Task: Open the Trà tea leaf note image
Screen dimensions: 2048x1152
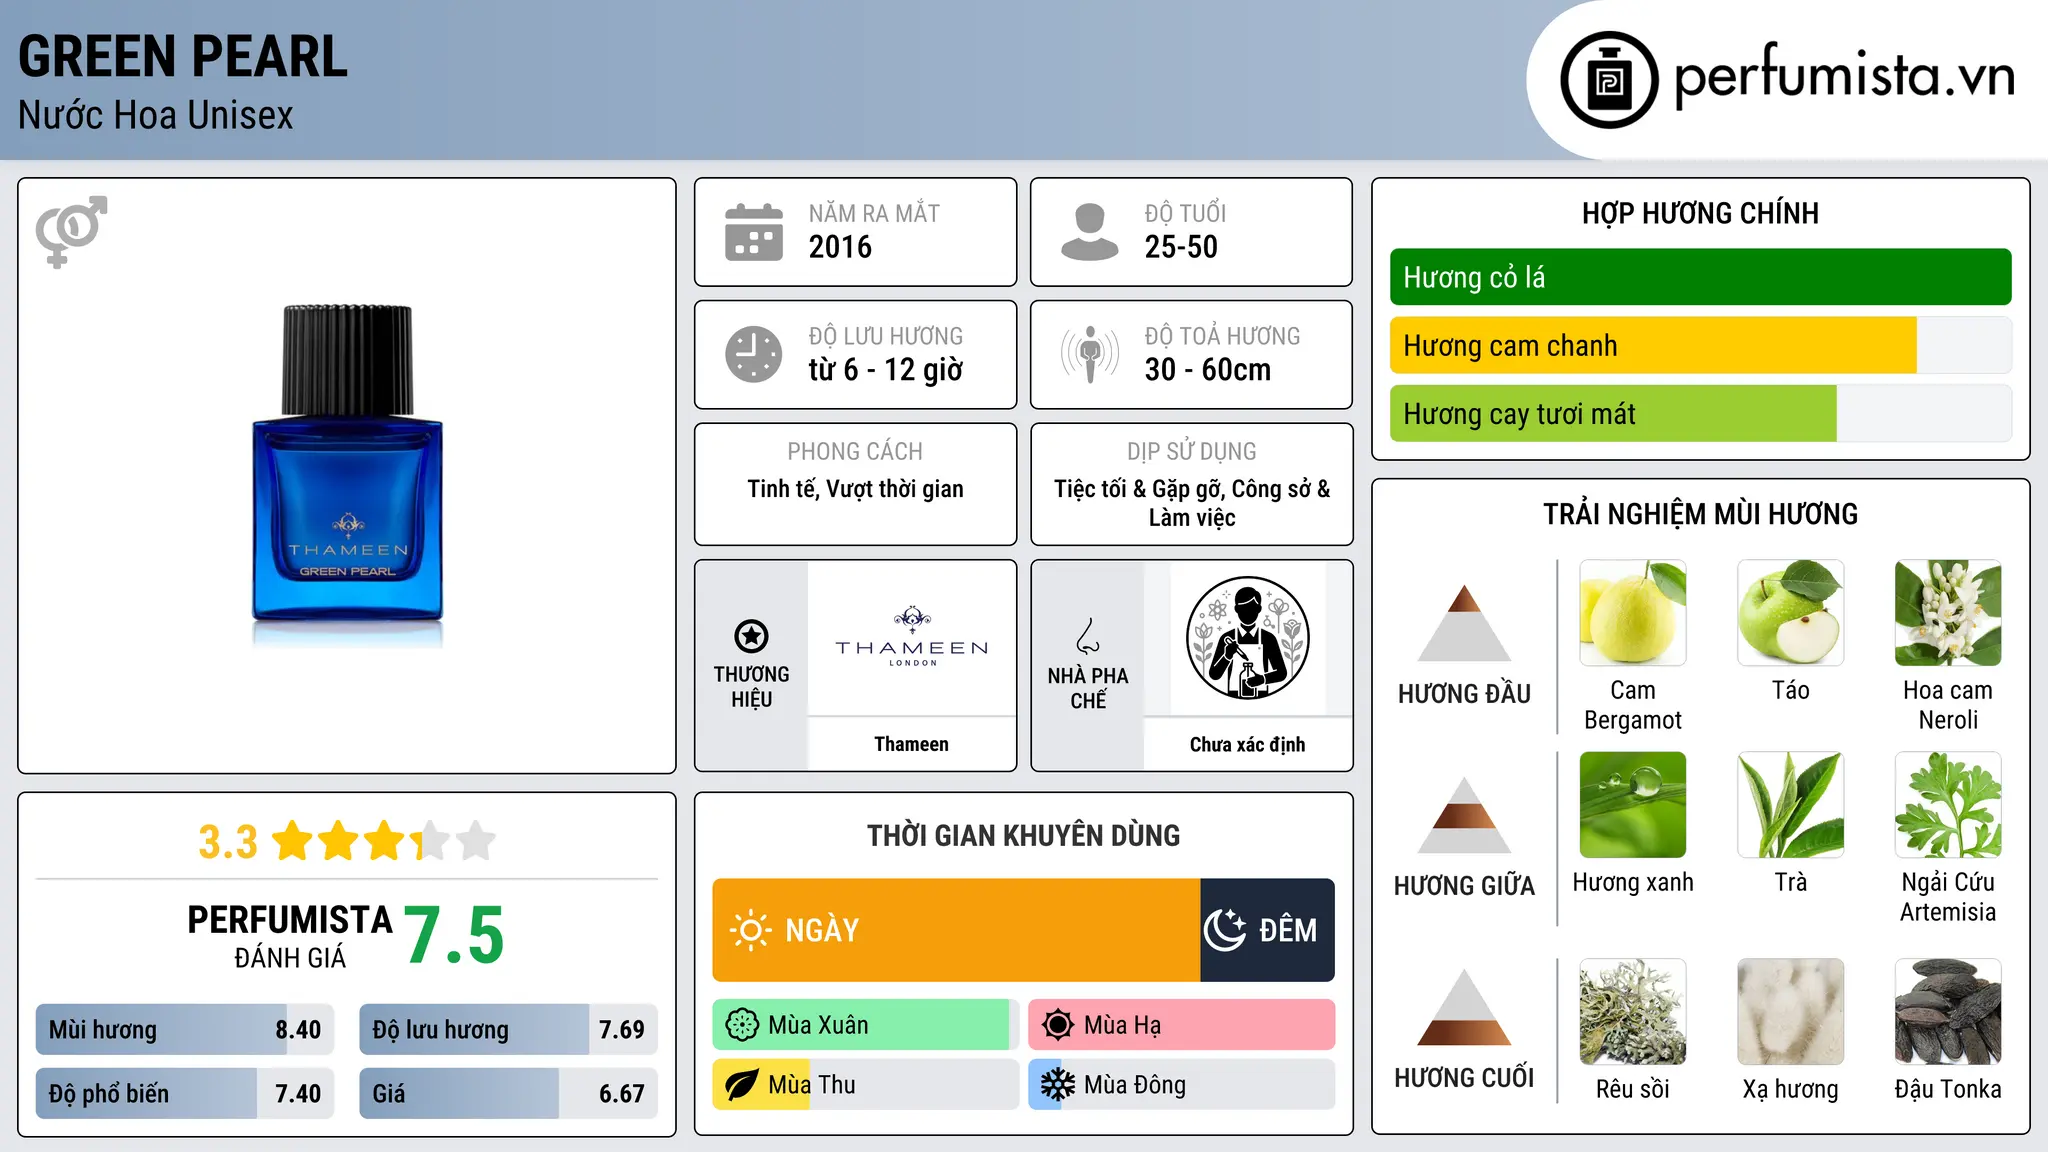Action: [1791, 805]
